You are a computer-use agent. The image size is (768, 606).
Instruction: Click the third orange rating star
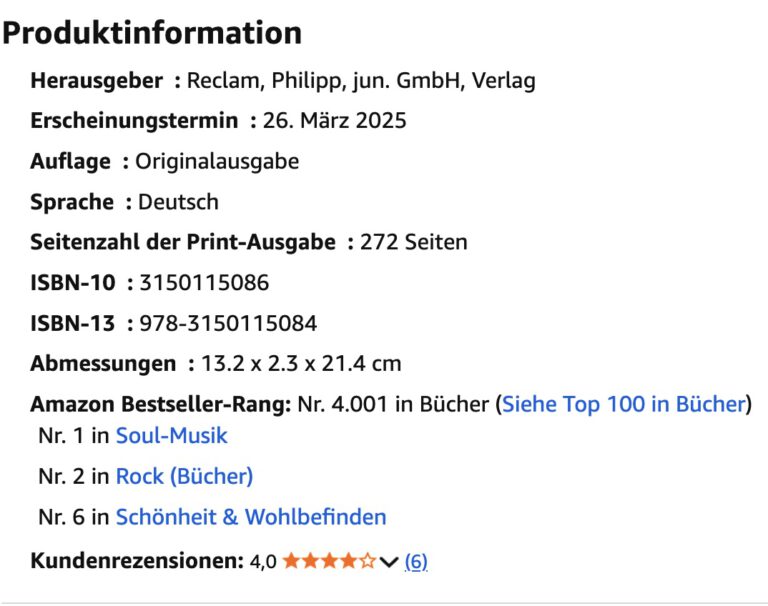pyautogui.click(x=329, y=561)
